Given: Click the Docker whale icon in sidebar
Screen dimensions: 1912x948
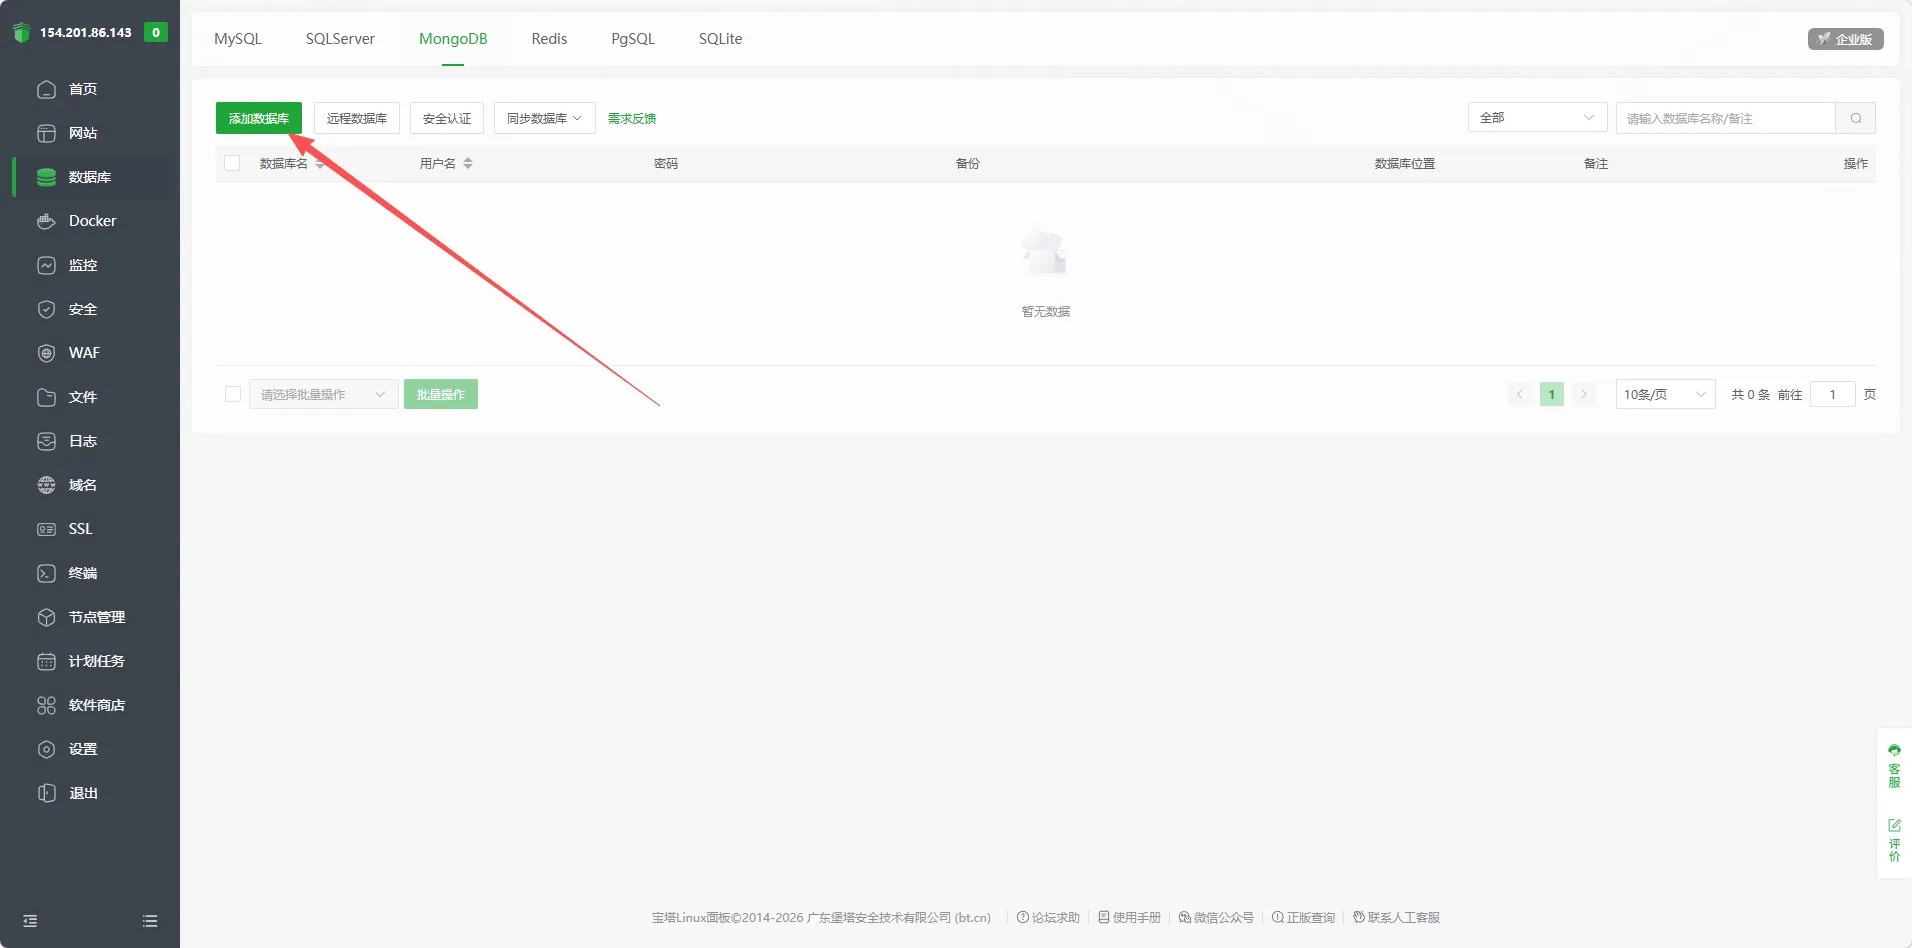Looking at the screenshot, I should tap(46, 221).
